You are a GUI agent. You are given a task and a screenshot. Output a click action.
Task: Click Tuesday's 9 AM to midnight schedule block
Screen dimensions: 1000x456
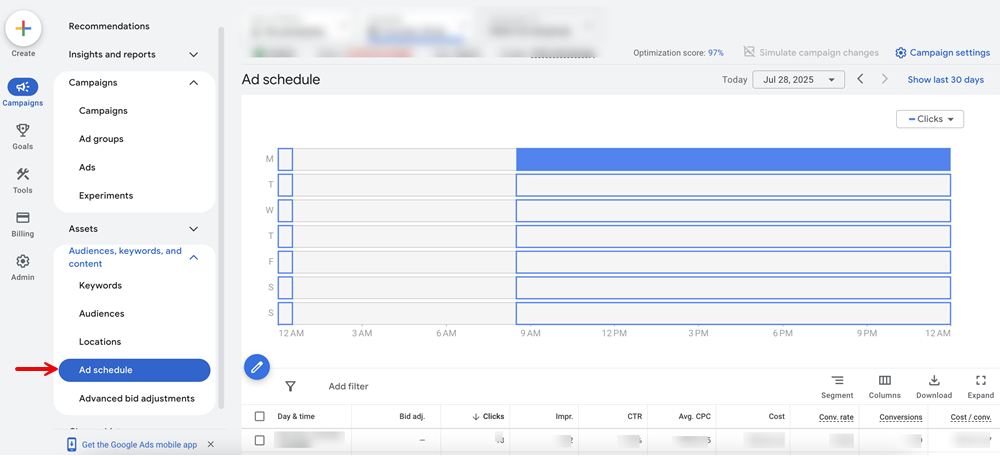(x=733, y=185)
